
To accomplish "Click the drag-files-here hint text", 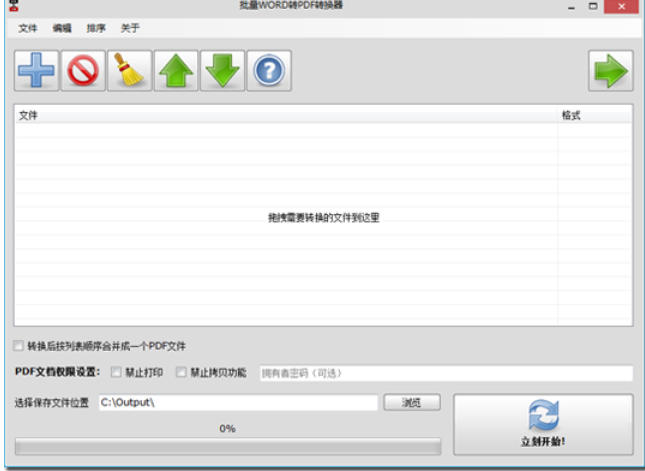I will pyautogui.click(x=323, y=218).
